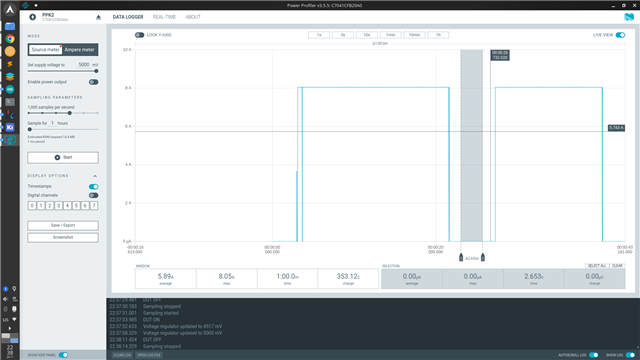Toggle Timestamps display option
The image size is (640, 360).
pyautogui.click(x=93, y=187)
